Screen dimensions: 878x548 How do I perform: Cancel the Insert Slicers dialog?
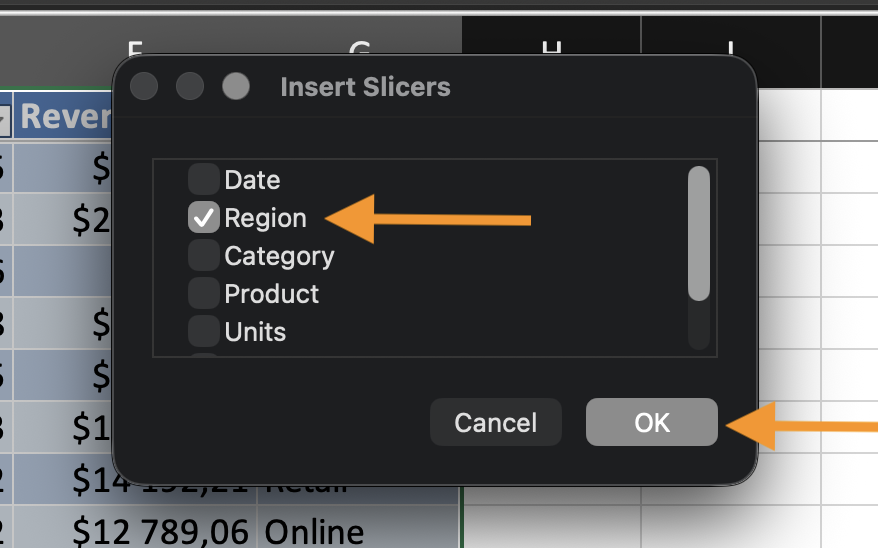pyautogui.click(x=495, y=422)
